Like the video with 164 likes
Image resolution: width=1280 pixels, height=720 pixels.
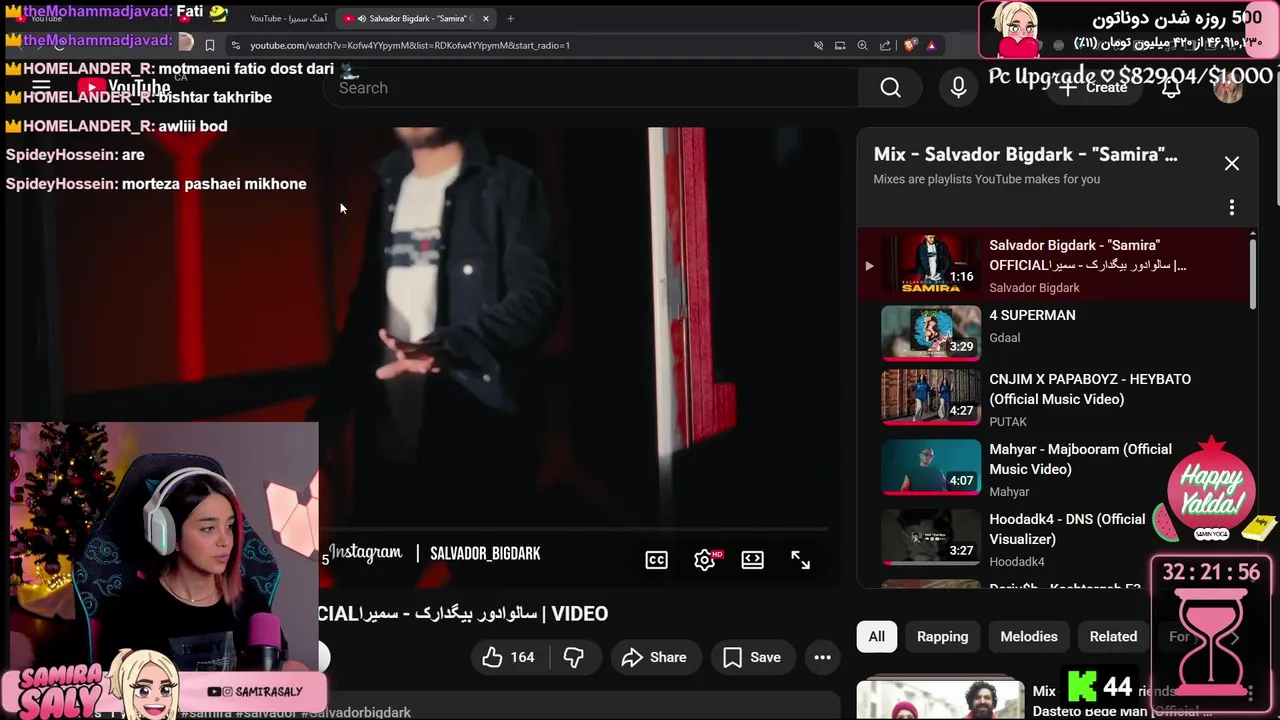coord(509,657)
